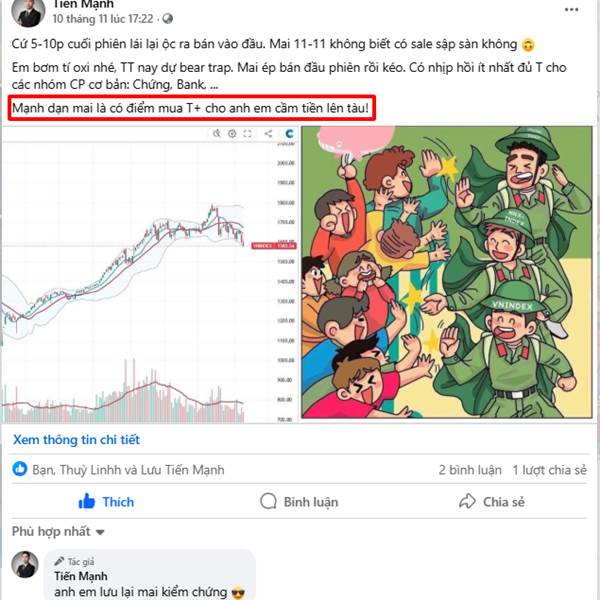Image resolution: width=600 pixels, height=600 pixels.
Task: Click the blue reaction like icon
Action: [20, 469]
